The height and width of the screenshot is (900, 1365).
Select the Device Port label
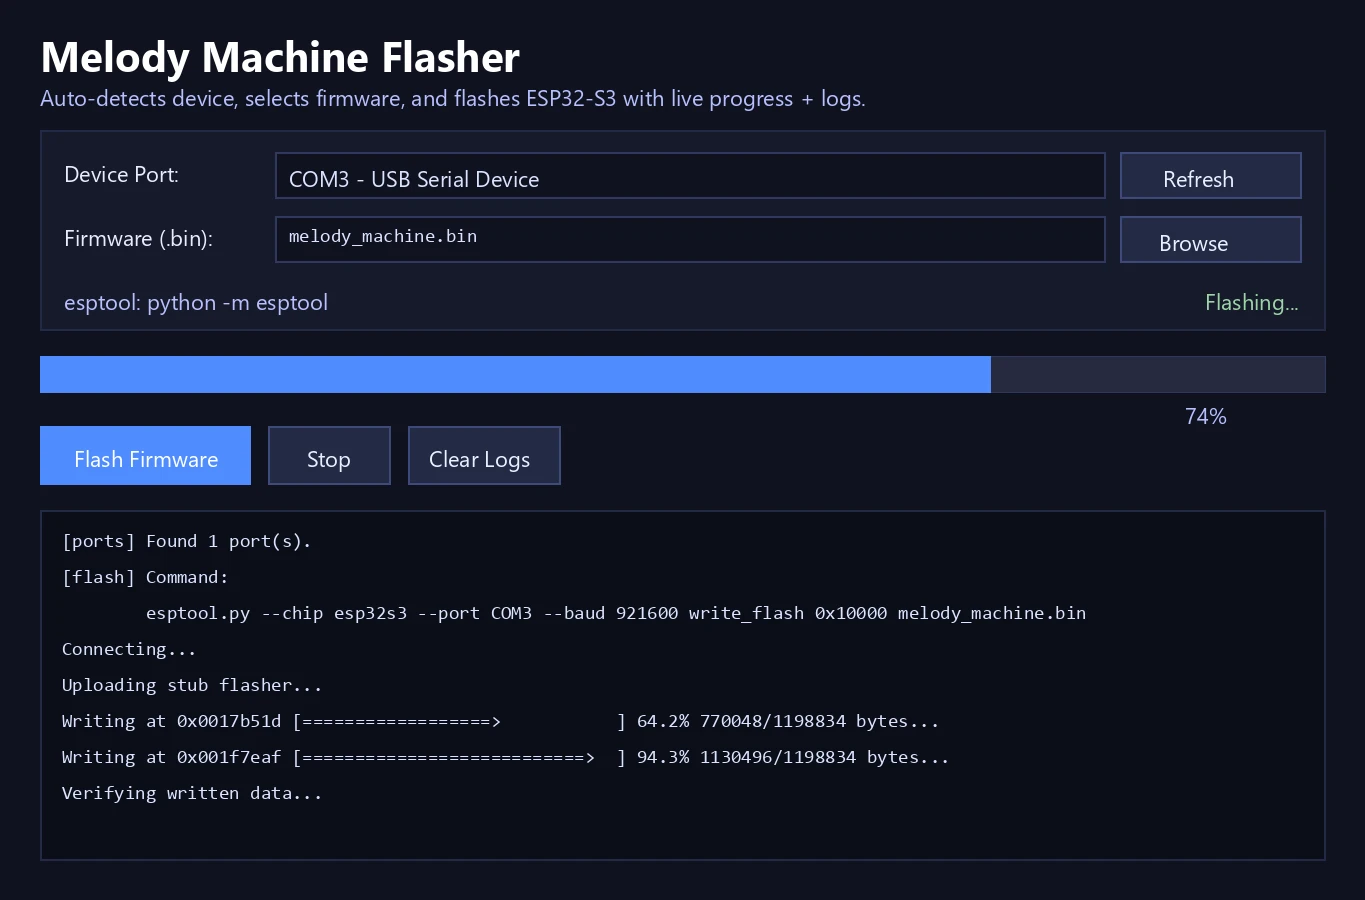(x=121, y=175)
